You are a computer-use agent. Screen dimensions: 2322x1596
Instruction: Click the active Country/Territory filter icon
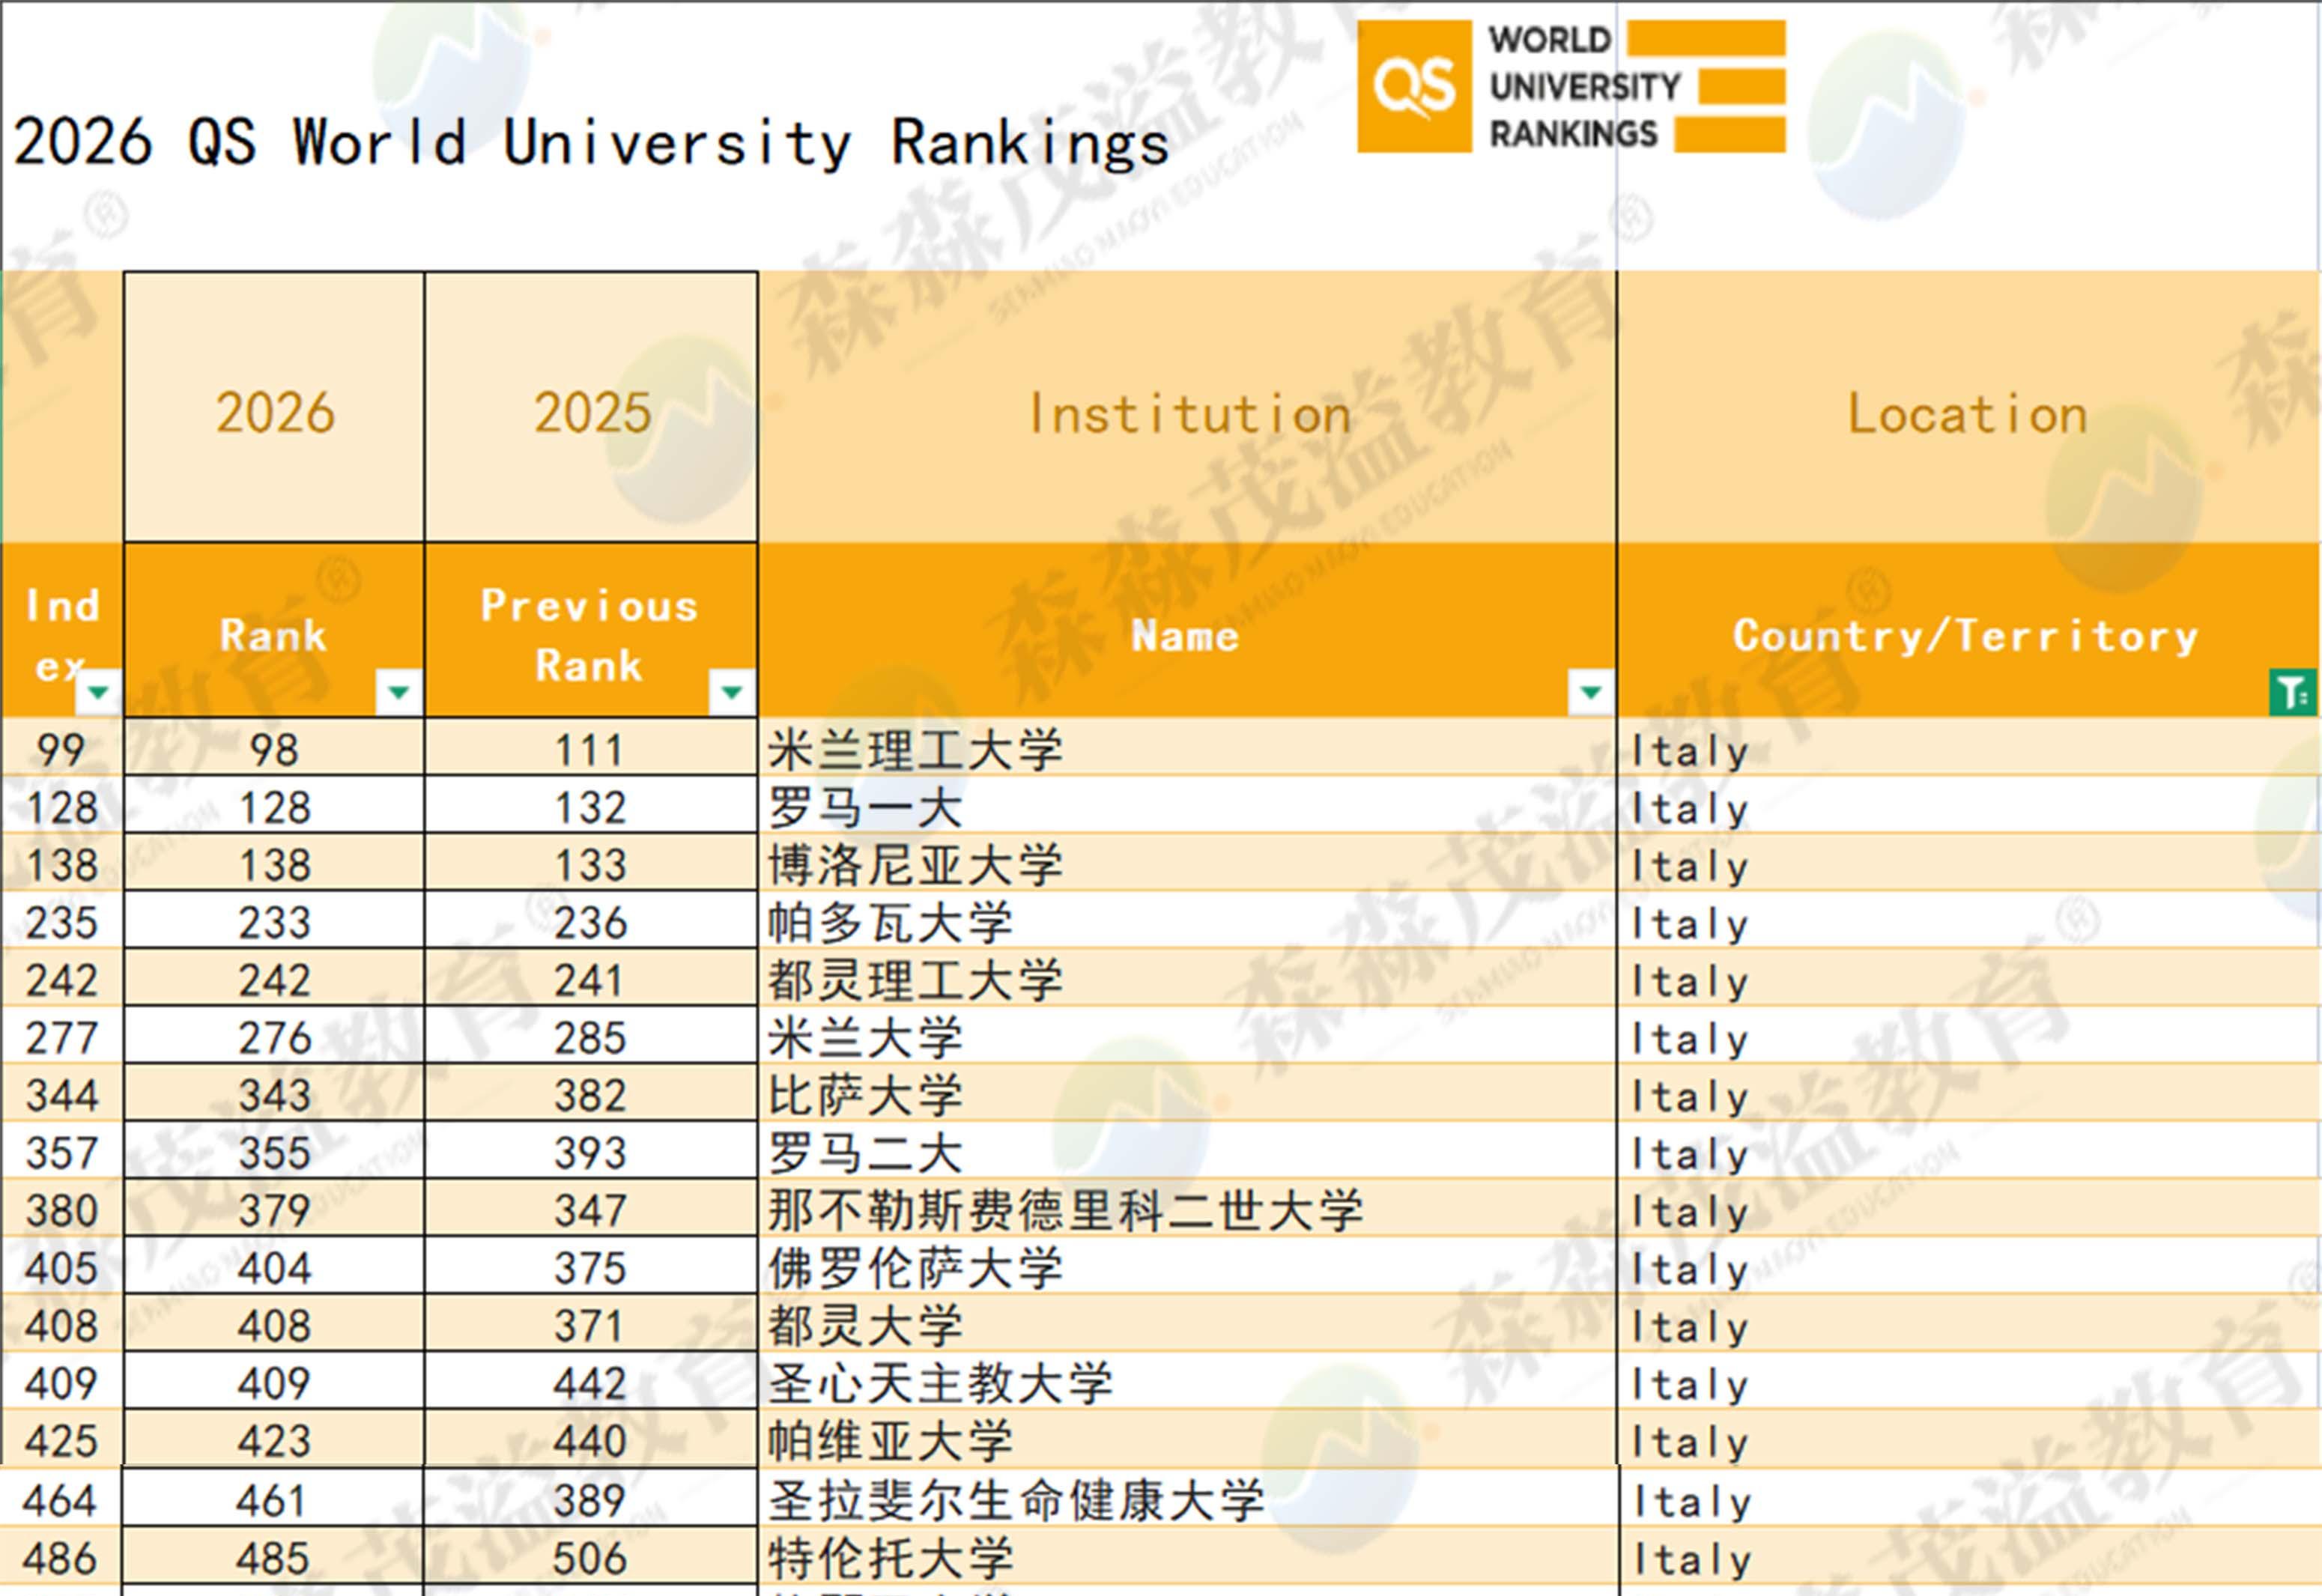[2292, 691]
